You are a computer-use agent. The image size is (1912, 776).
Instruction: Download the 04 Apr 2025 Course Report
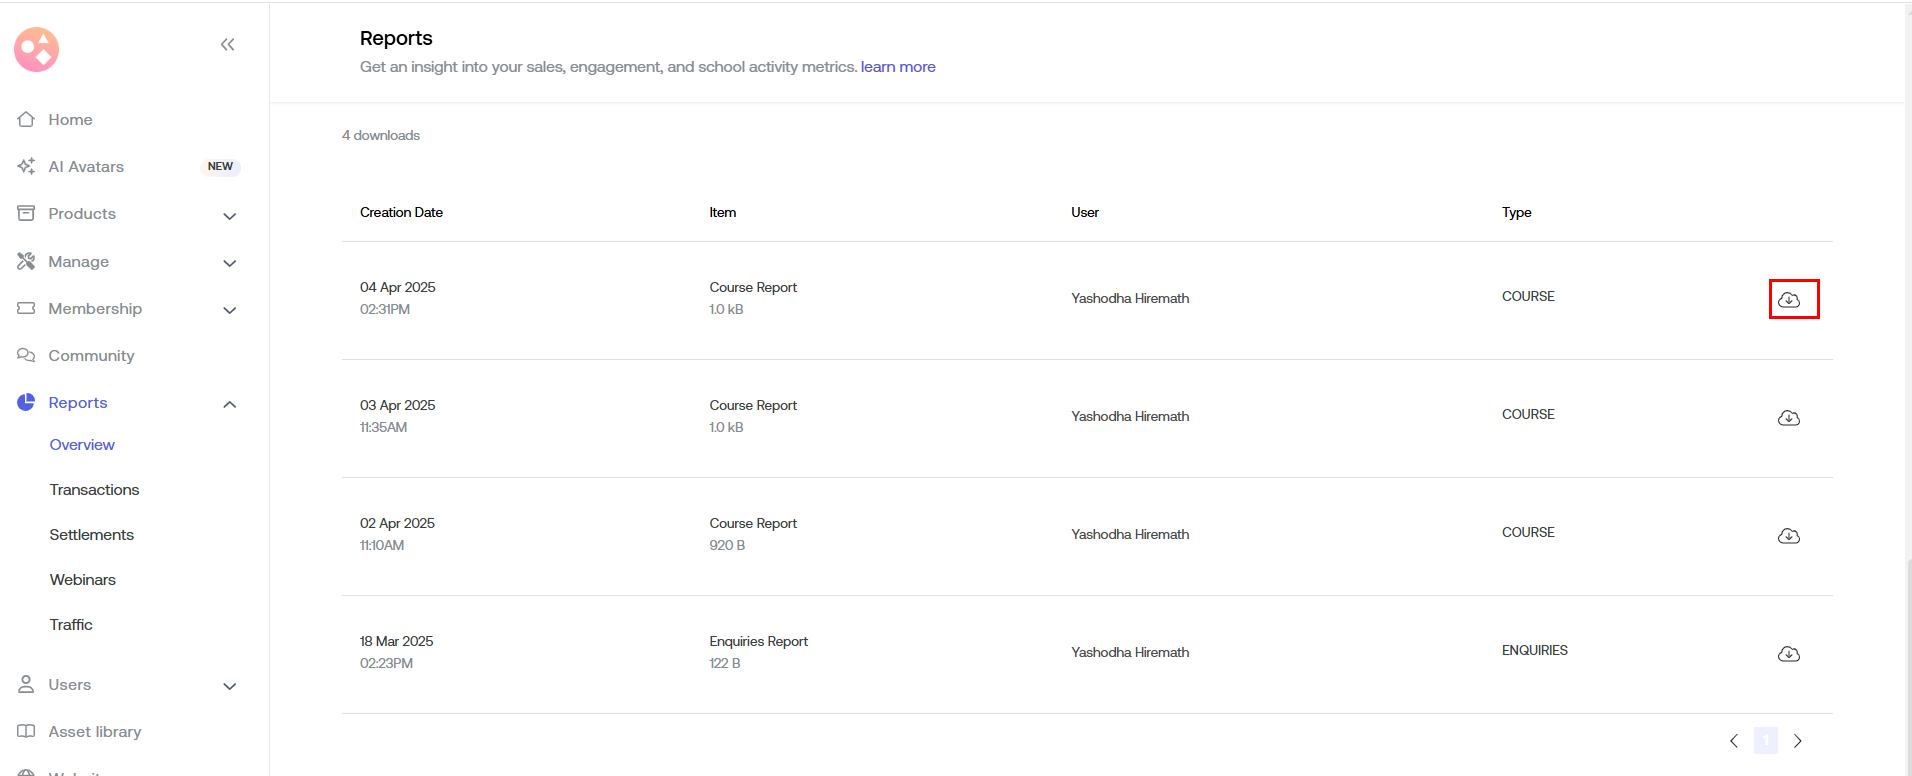coord(1789,299)
